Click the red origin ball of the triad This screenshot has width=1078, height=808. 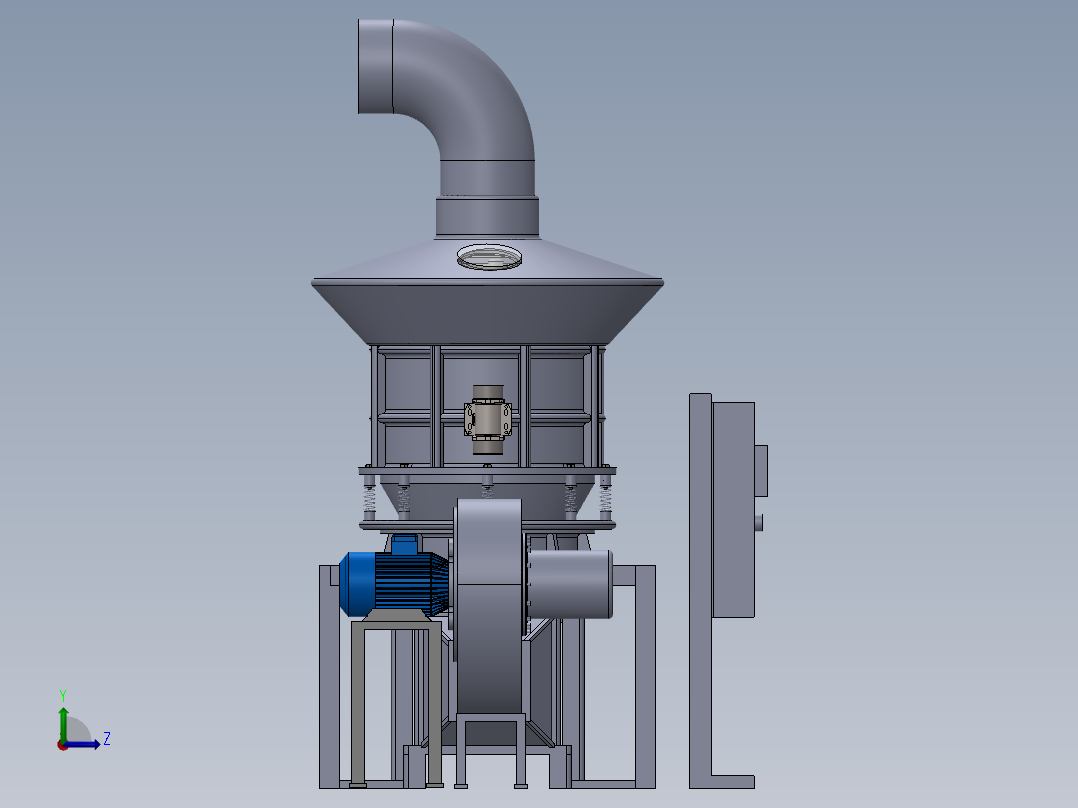pos(62,745)
